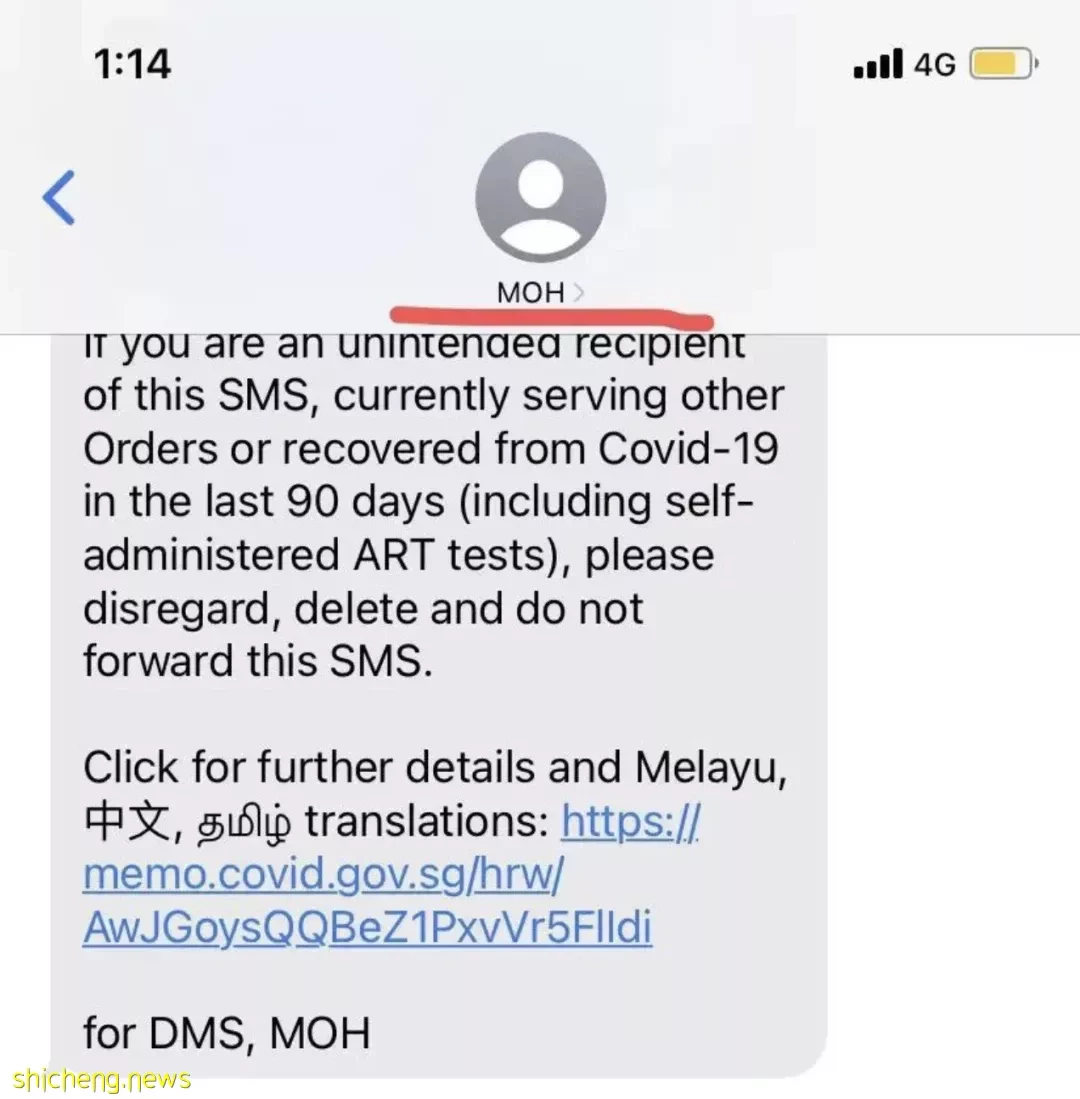Viewport: 1080px width, 1099px height.
Task: Open the memo.covid.gov.sg/hrw/ link
Action: click(x=323, y=875)
